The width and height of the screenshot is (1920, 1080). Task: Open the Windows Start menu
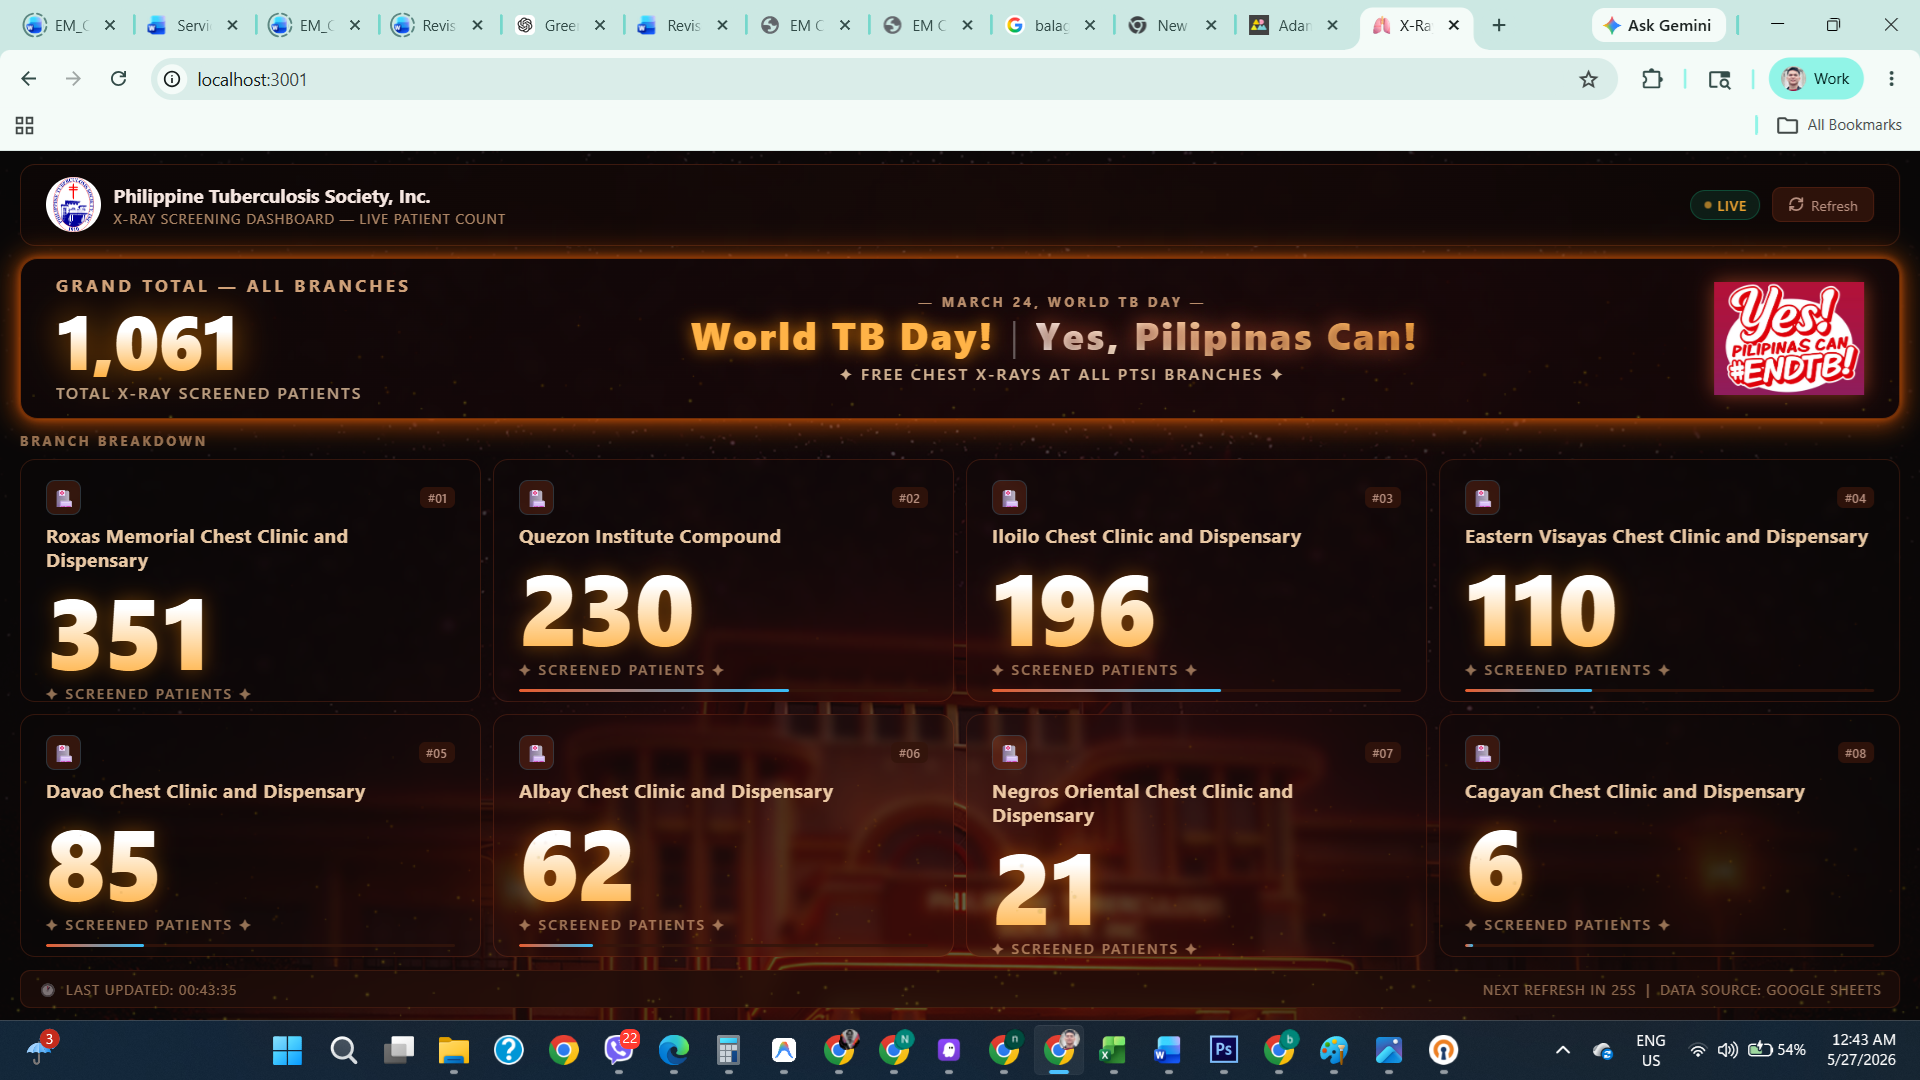(287, 1050)
